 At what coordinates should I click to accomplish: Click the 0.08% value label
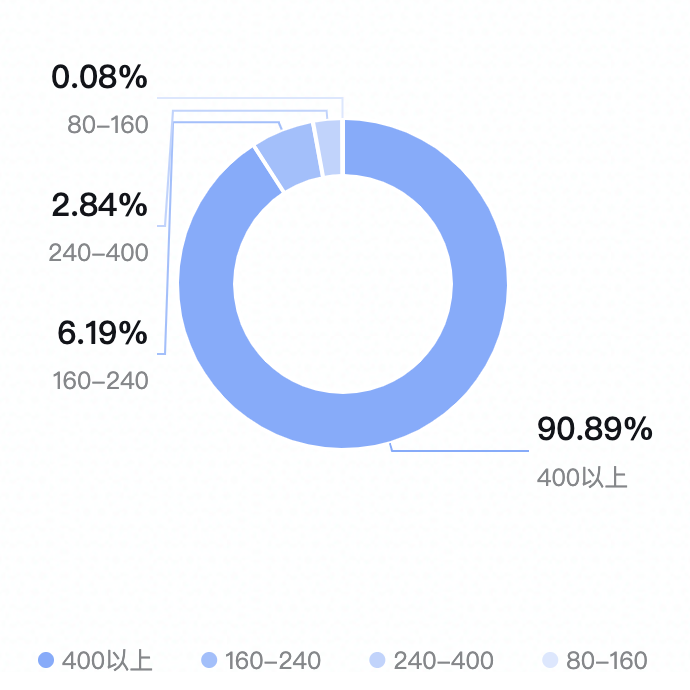99,77
